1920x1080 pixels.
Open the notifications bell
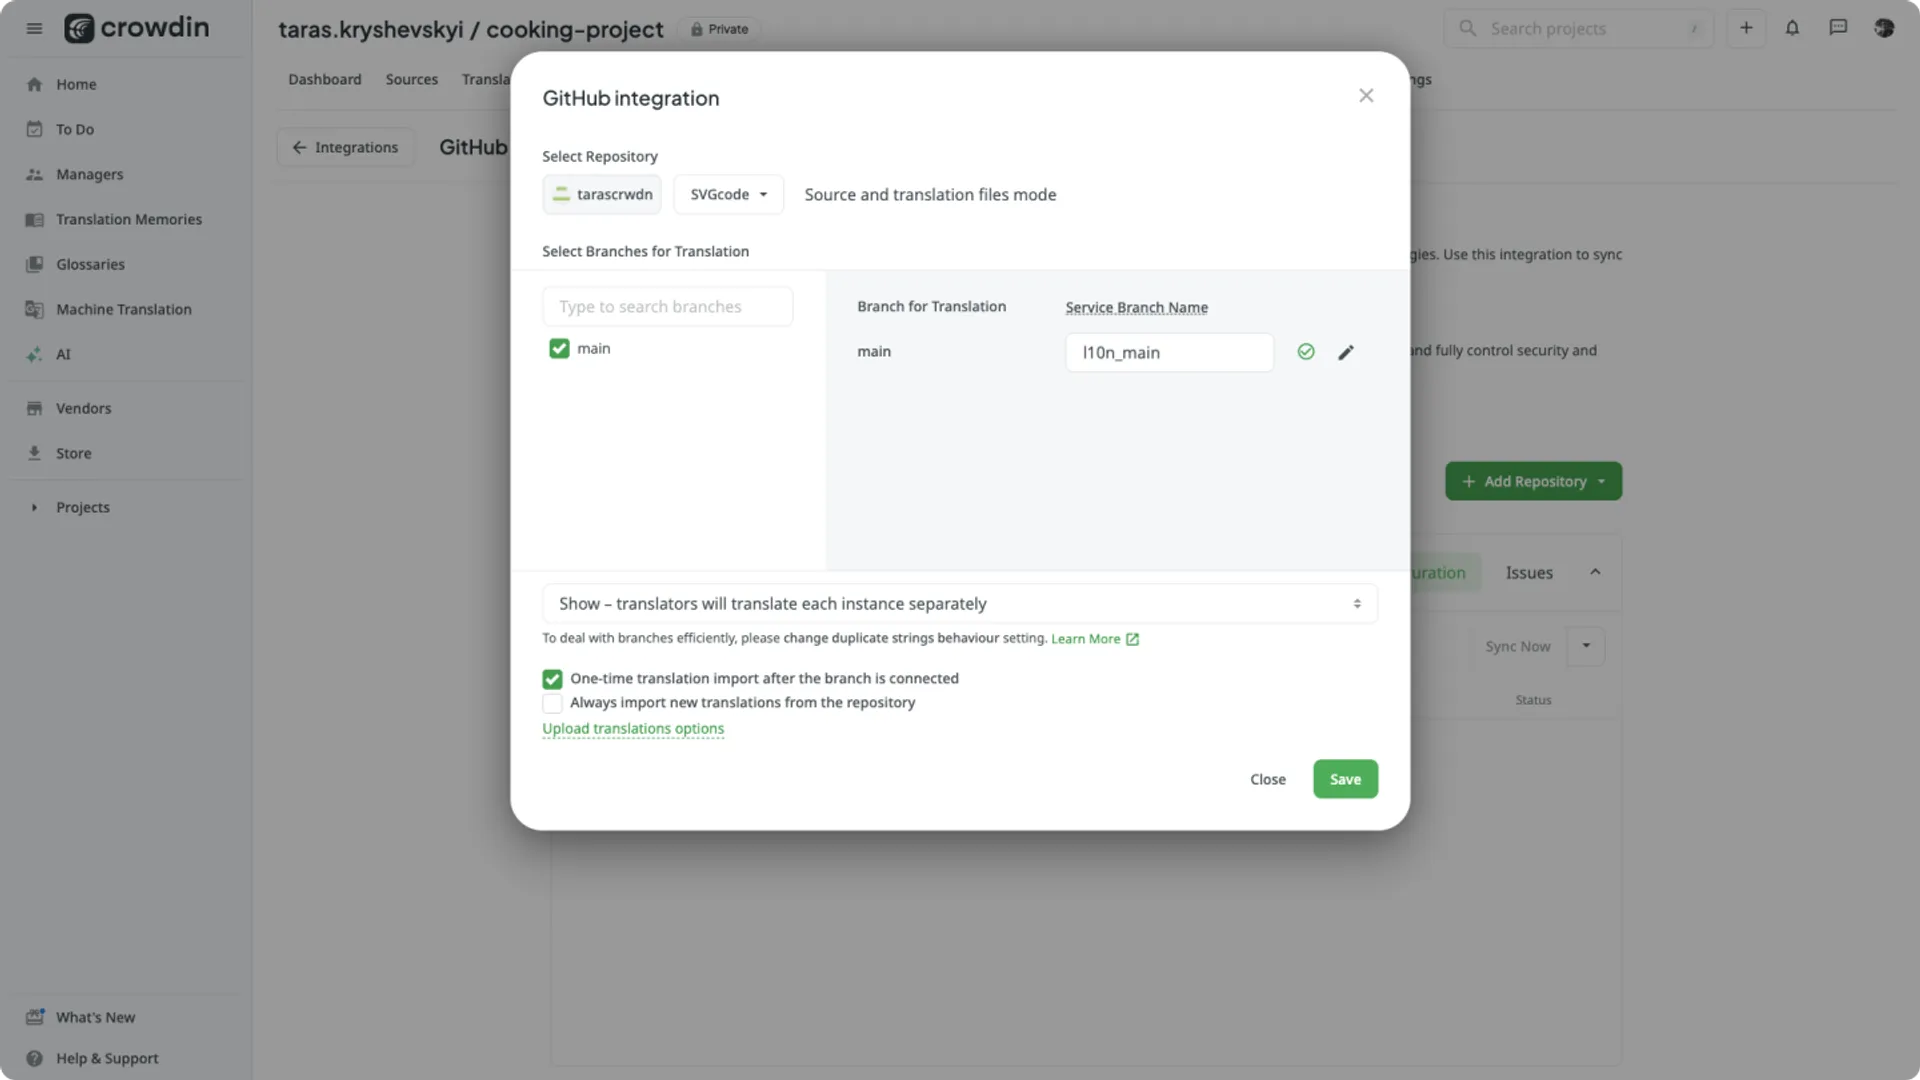coord(1792,28)
